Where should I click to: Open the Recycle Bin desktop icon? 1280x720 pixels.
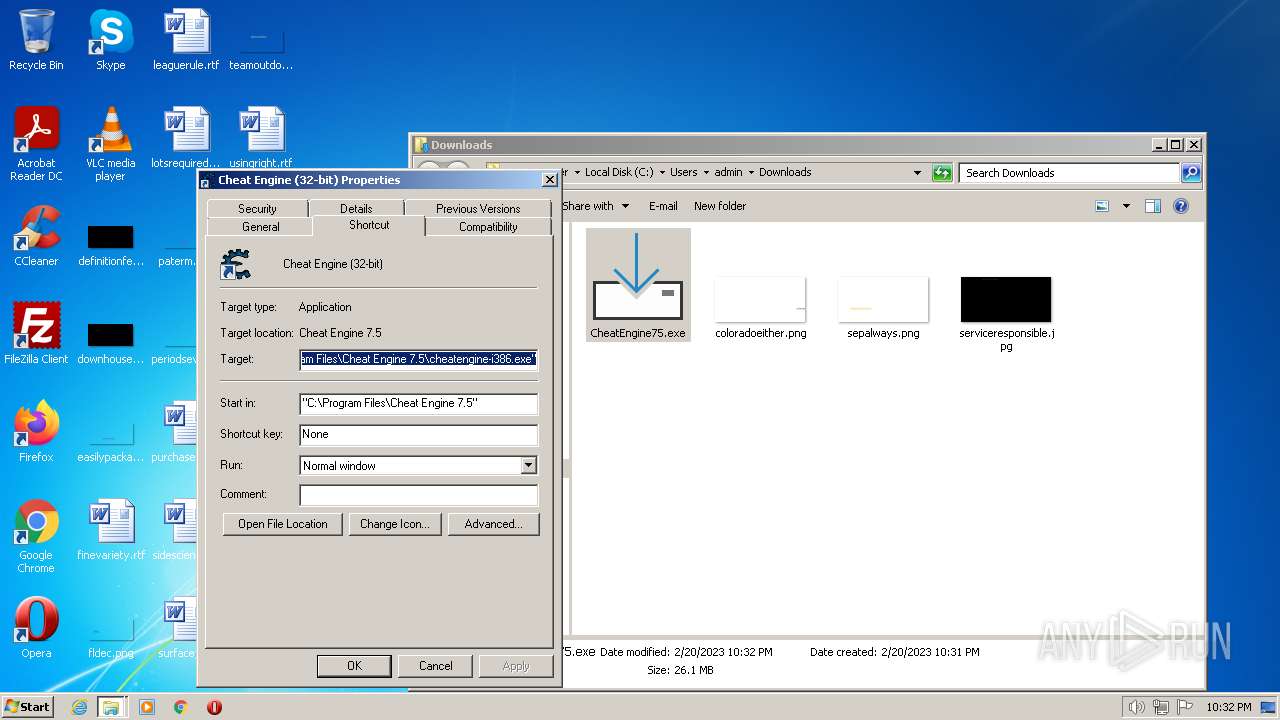[36, 40]
